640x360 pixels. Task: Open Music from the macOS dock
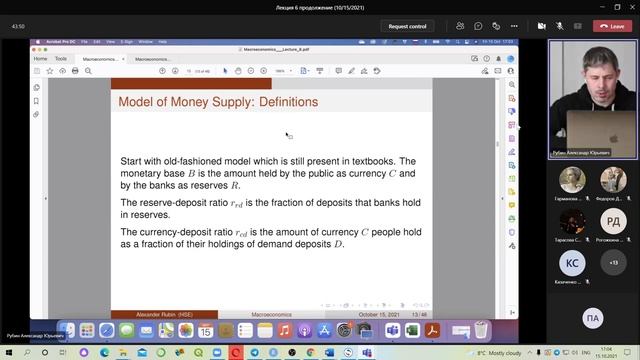point(284,330)
